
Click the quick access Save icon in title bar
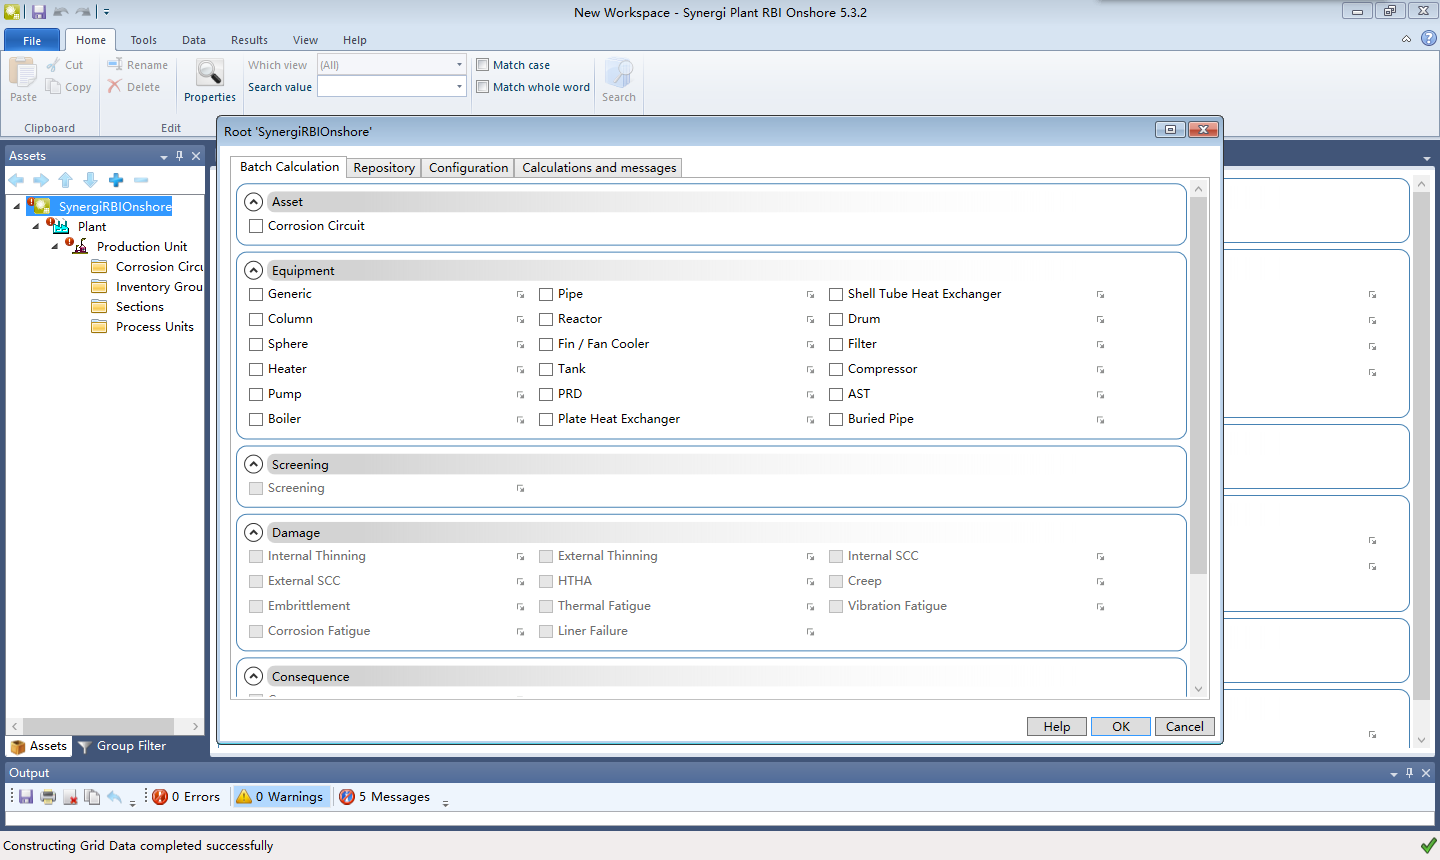pos(39,12)
